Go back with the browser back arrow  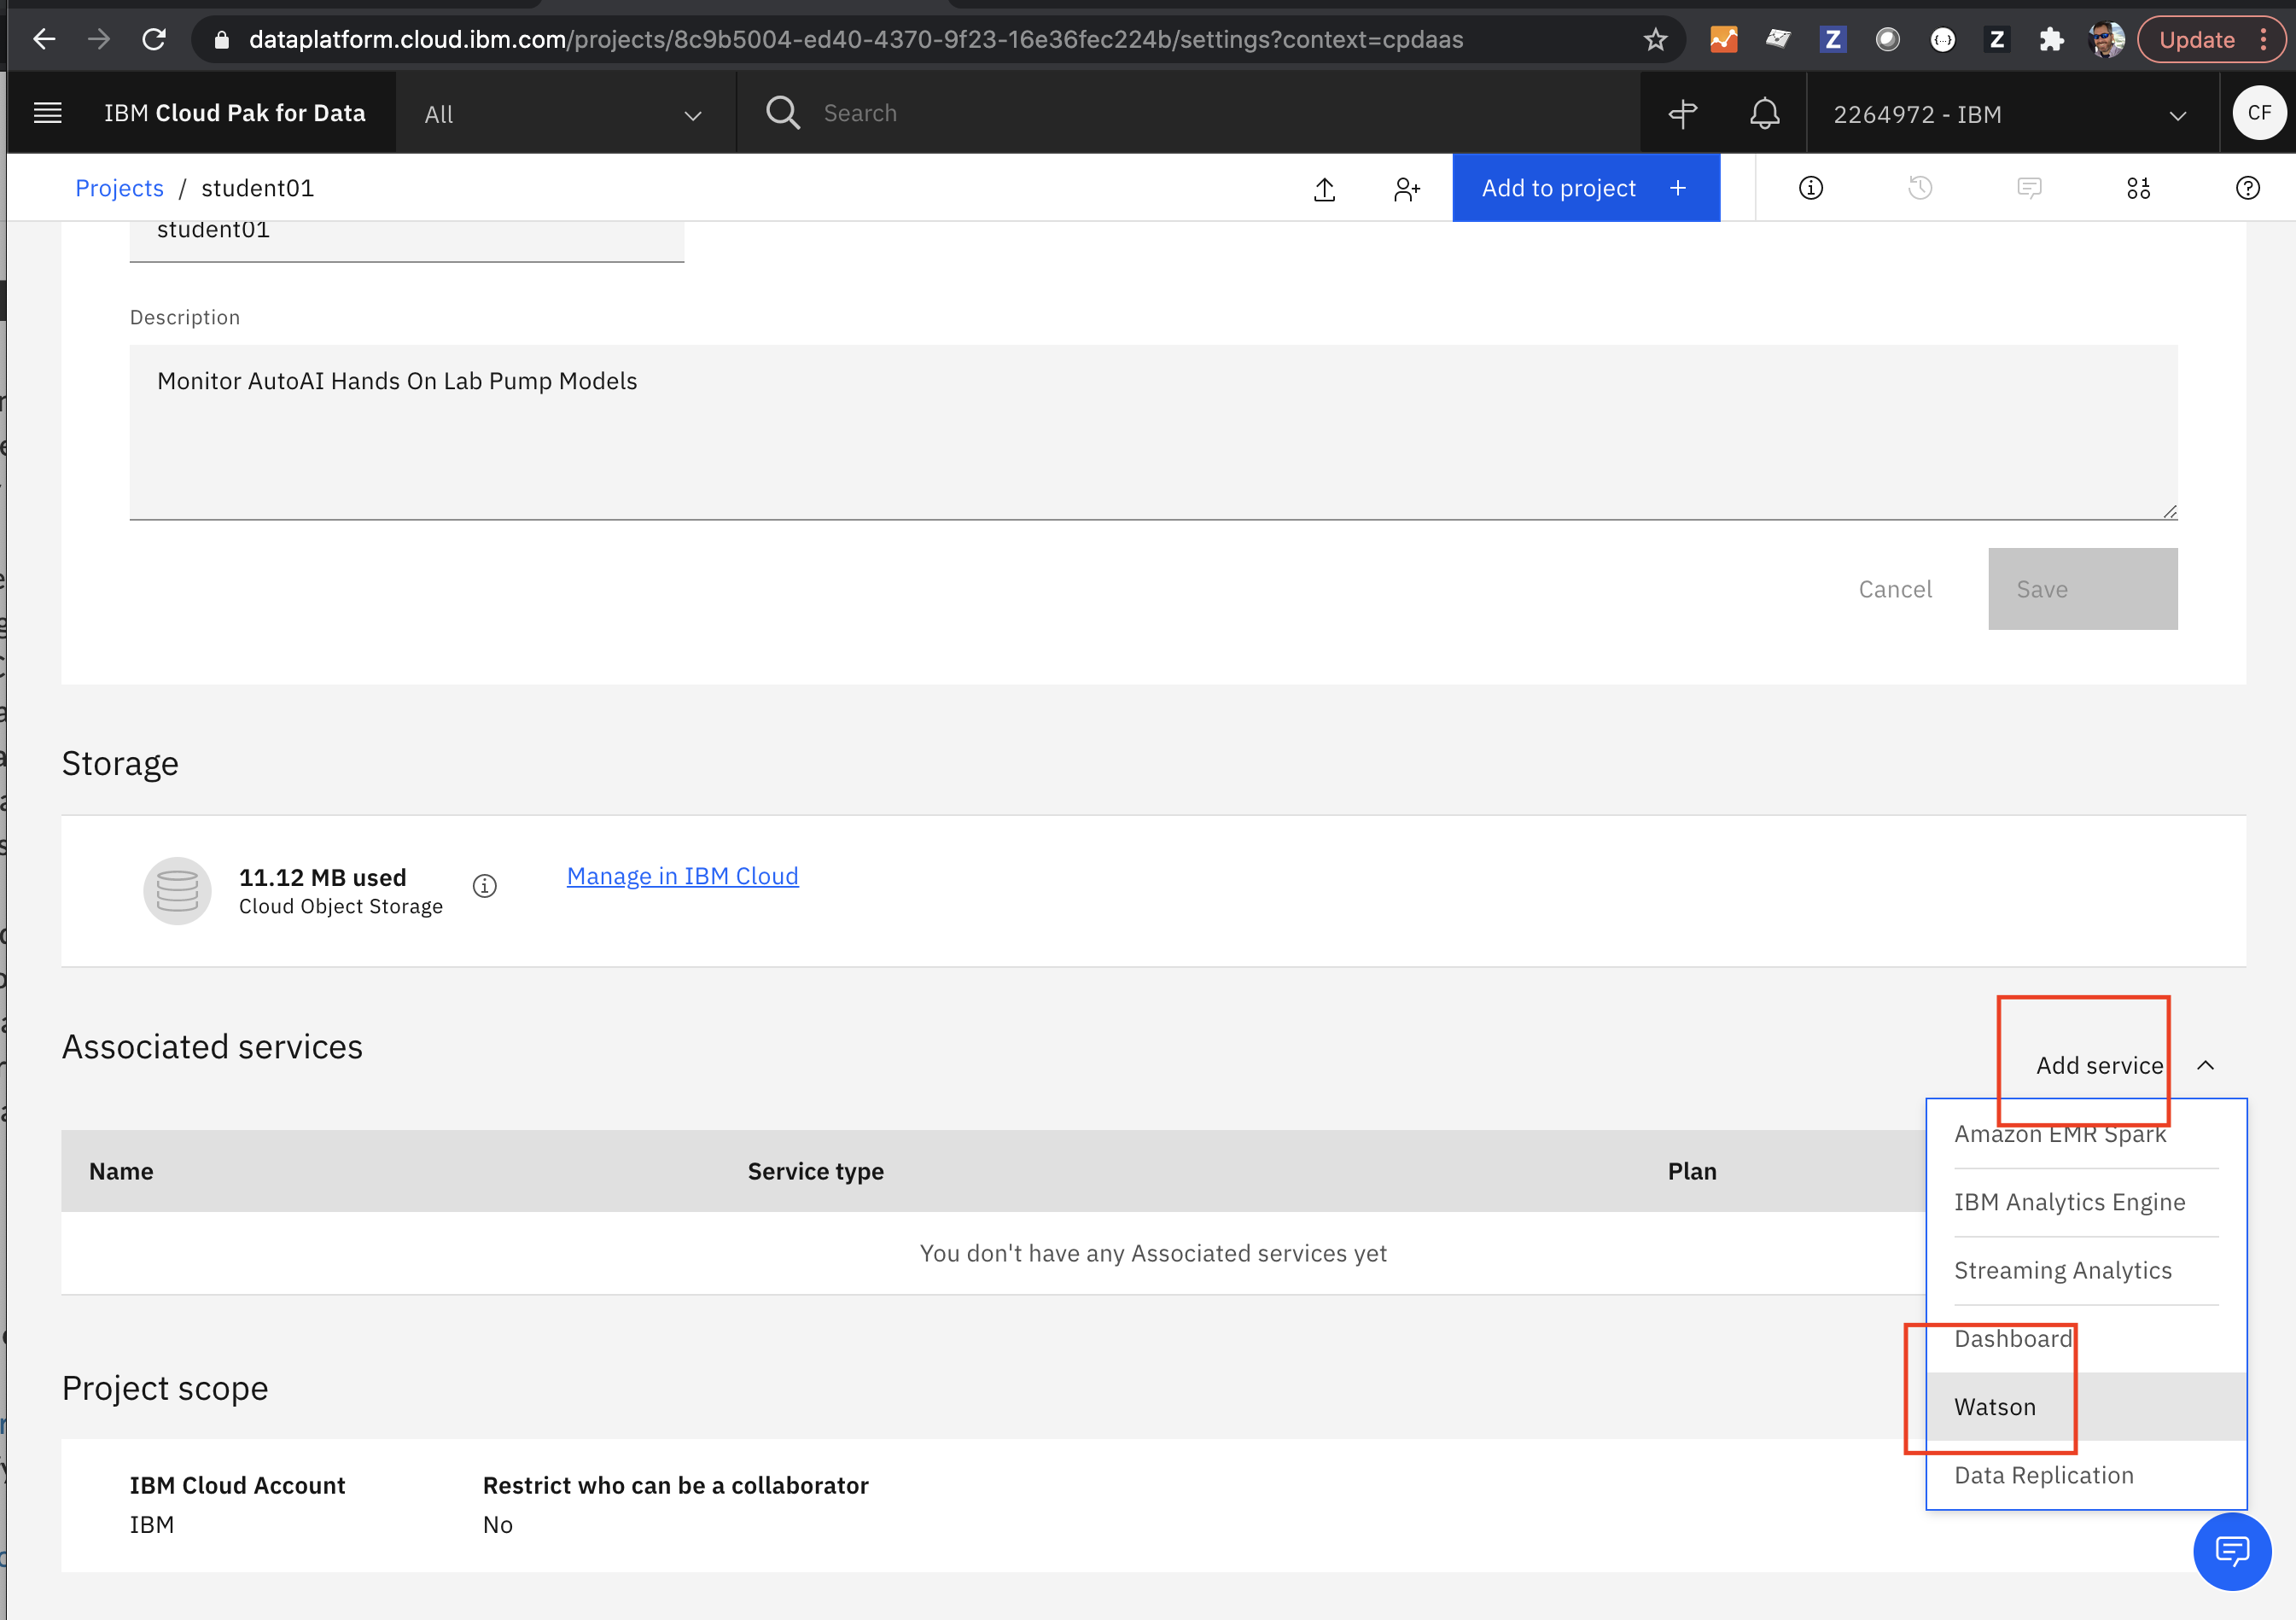[44, 39]
